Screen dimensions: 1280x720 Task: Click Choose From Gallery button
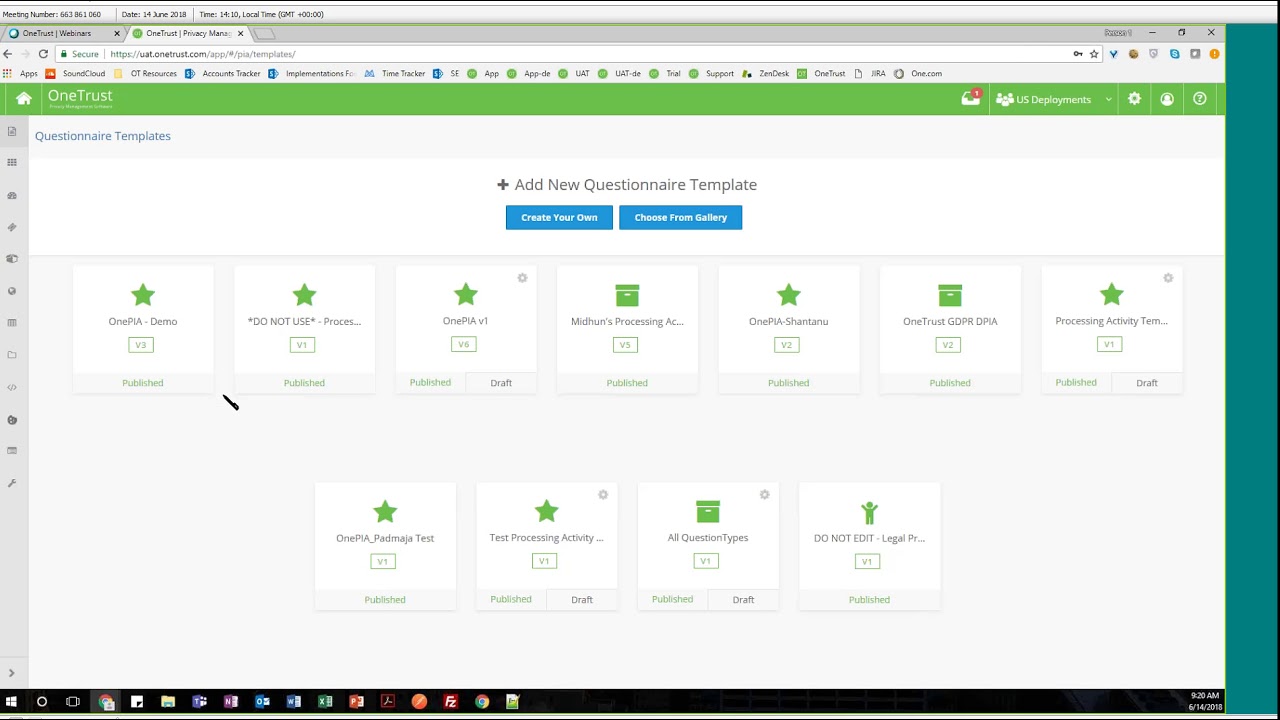click(x=681, y=217)
